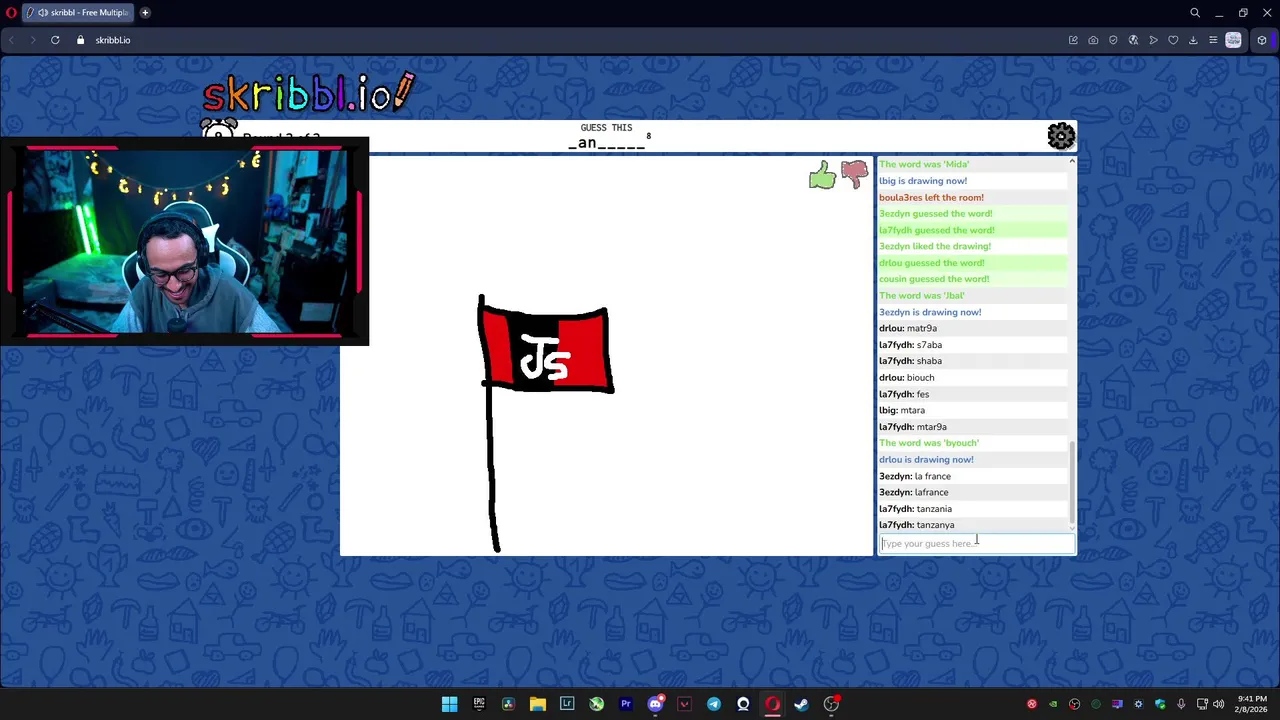Open Discord from taskbar
Viewport: 1280px width, 720px height.
655,704
